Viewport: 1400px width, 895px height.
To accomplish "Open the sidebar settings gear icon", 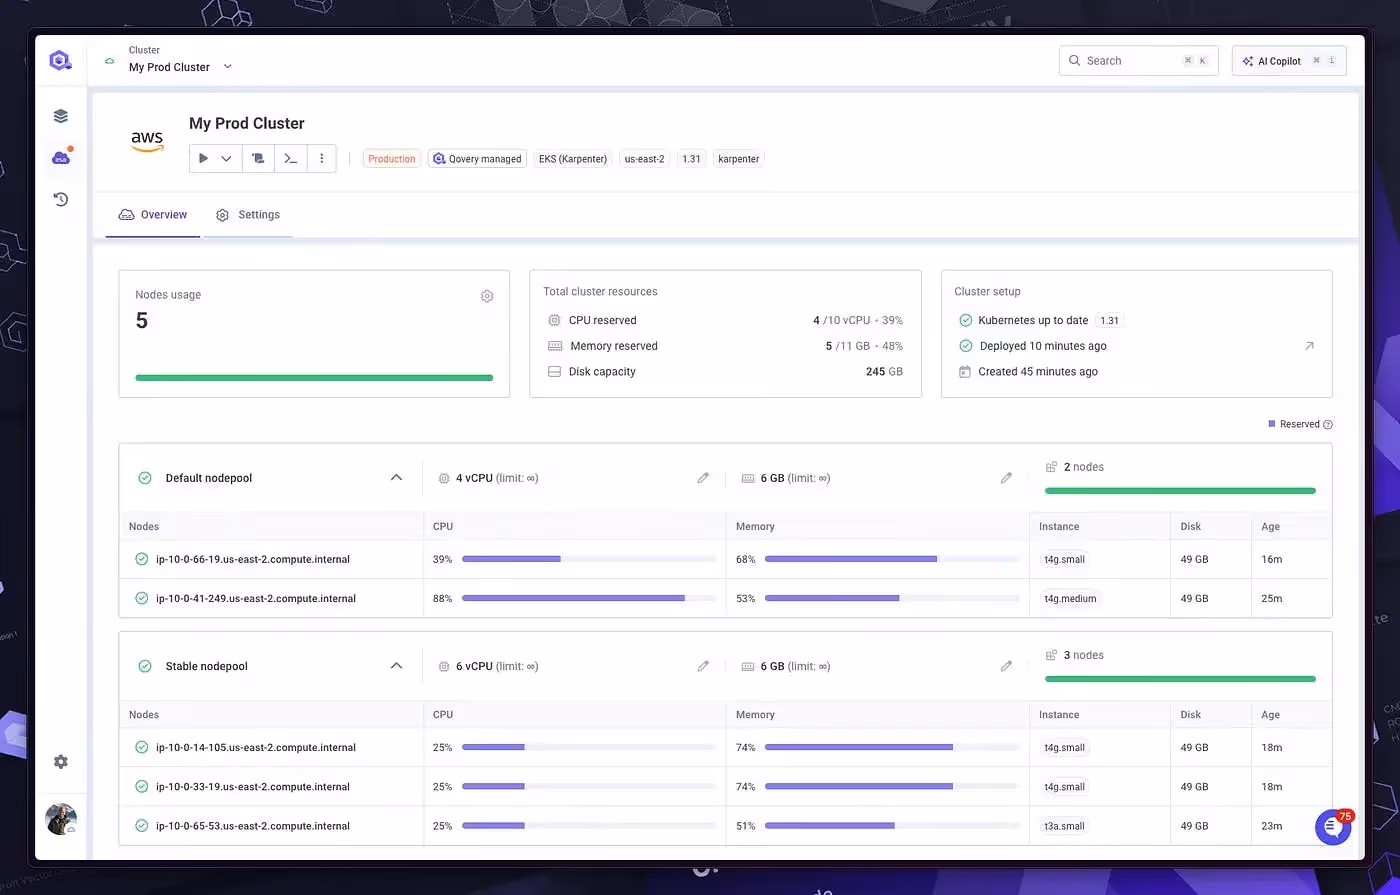I will coord(61,762).
